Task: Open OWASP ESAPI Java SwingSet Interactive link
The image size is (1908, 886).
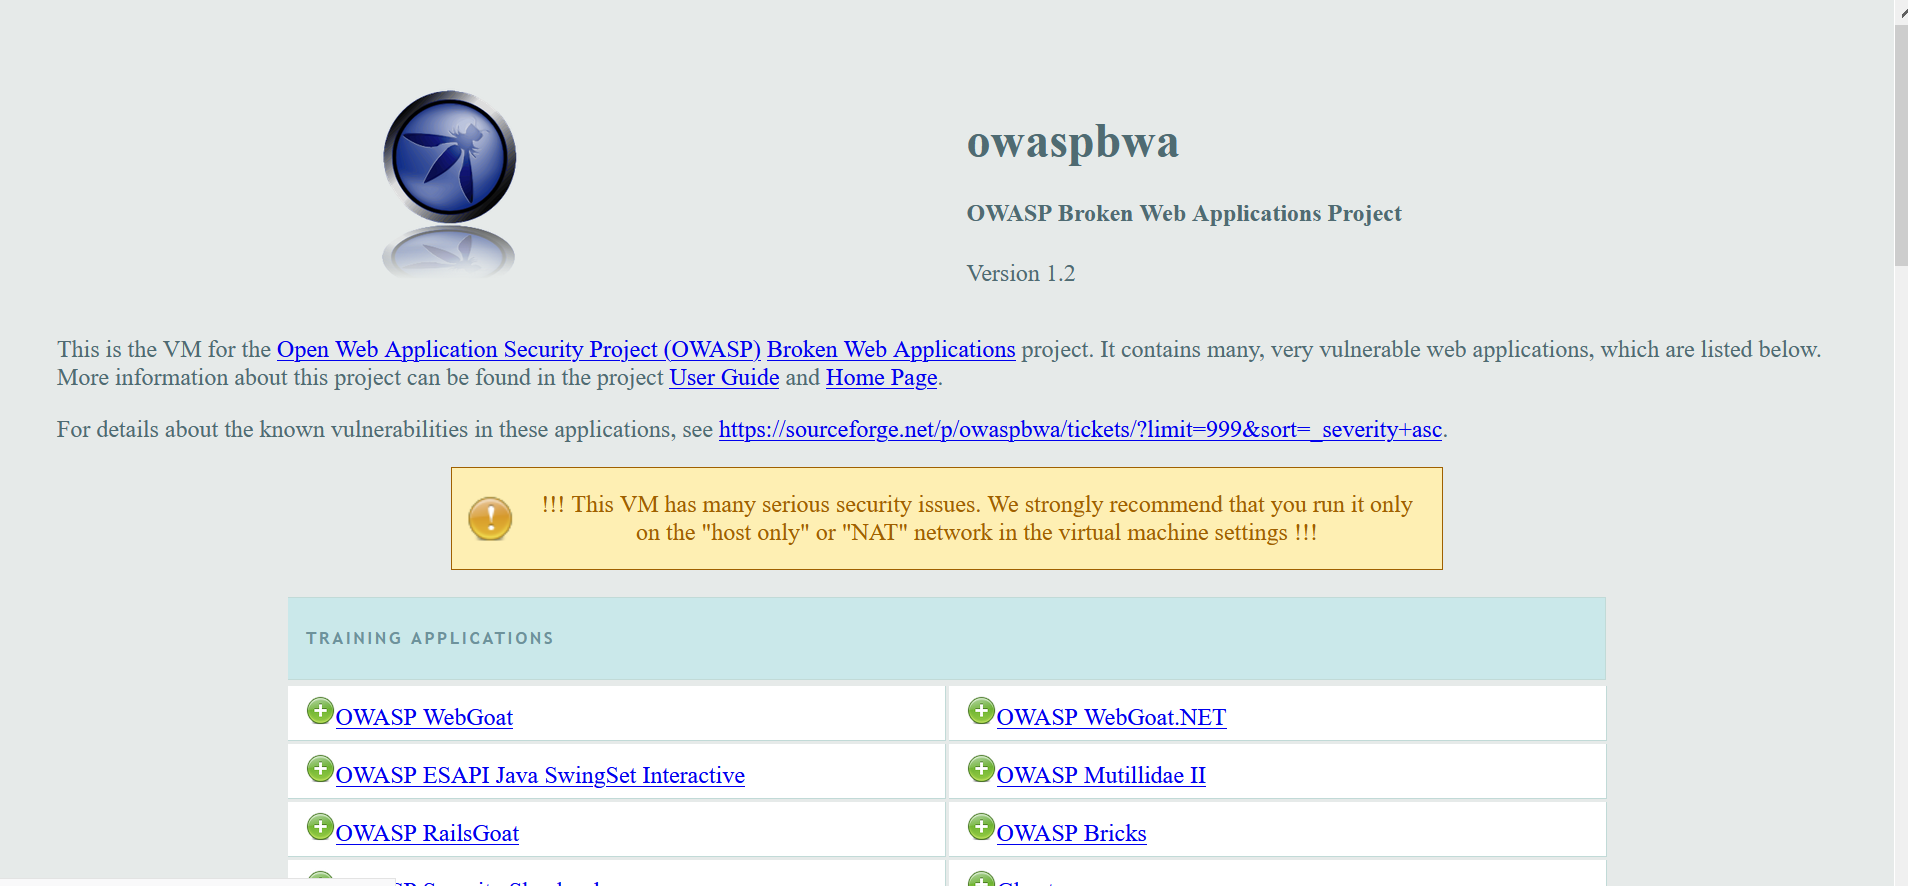Action: click(x=540, y=776)
